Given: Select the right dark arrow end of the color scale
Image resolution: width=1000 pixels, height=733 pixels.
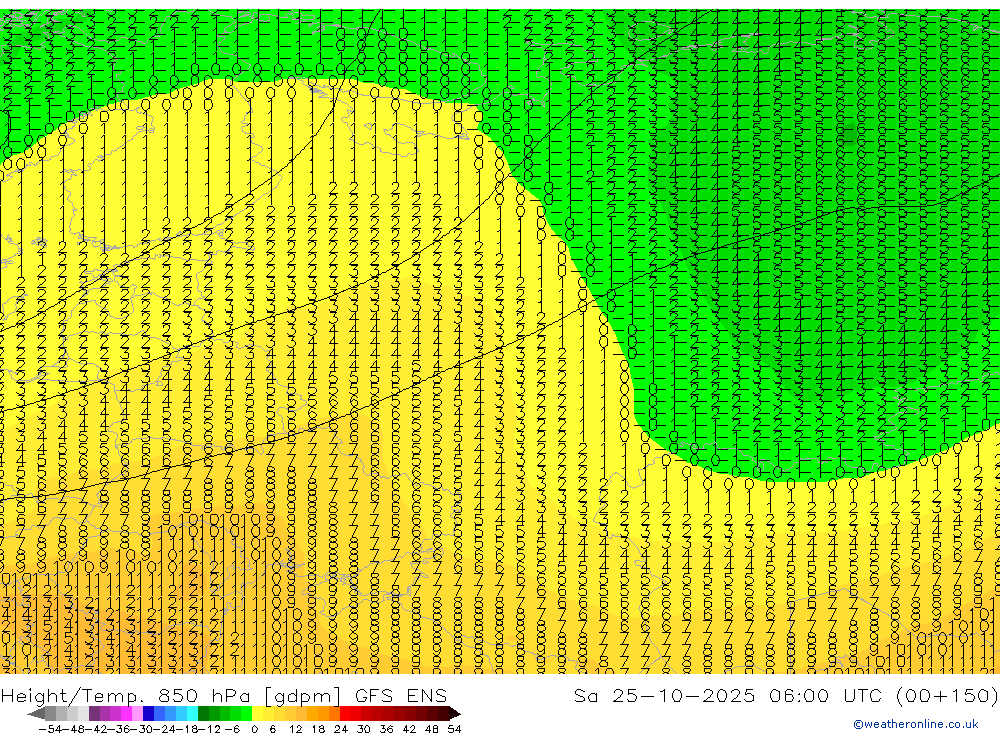Looking at the screenshot, I should coord(455,714).
